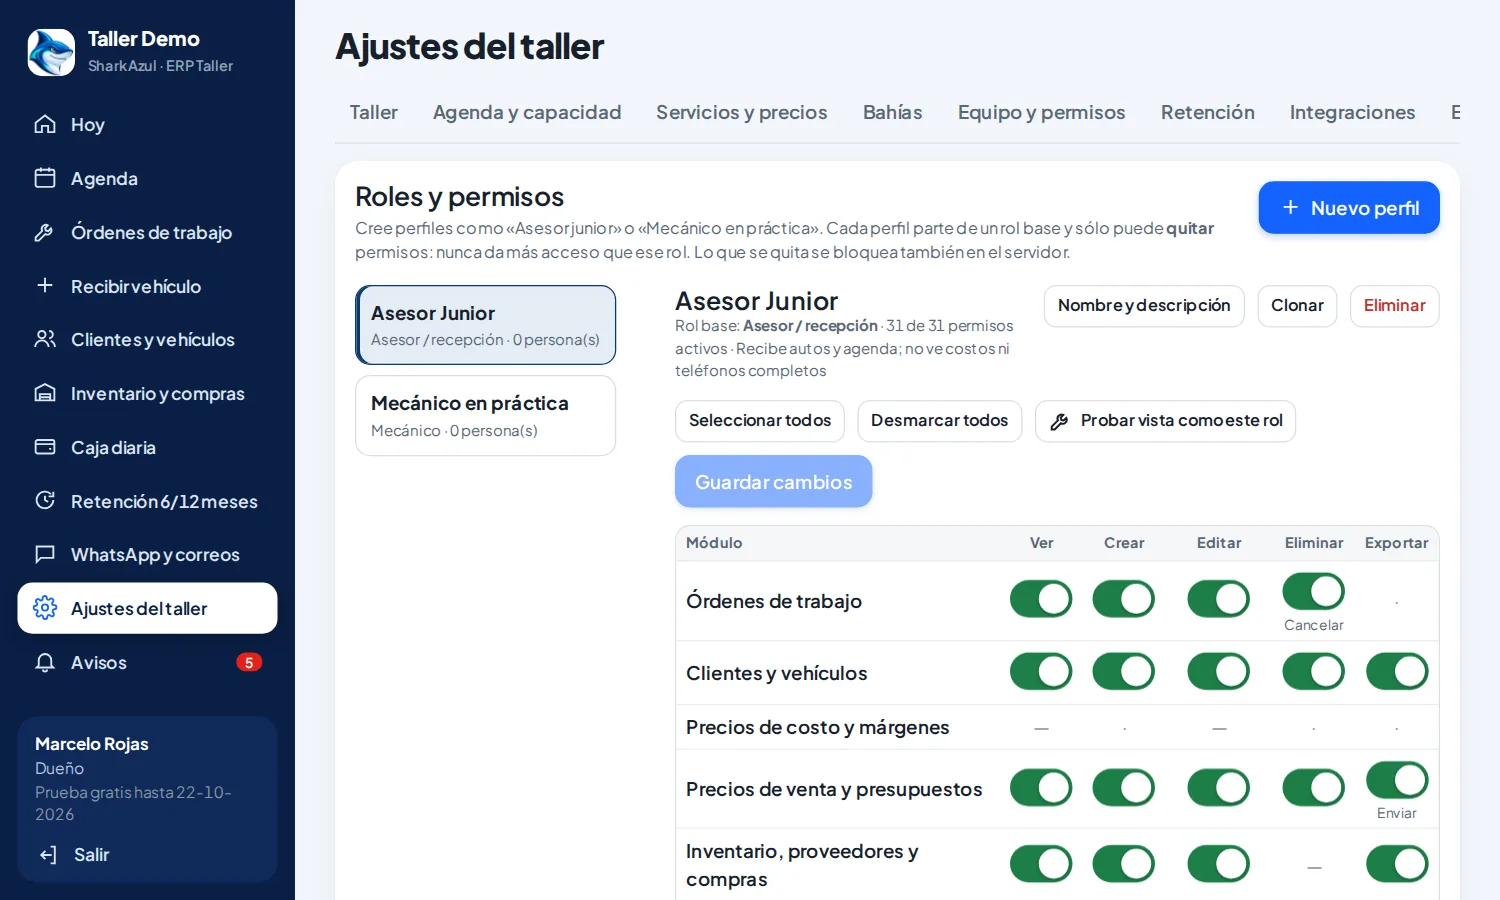1500x900 pixels.
Task: Click Desmarcar todos button
Action: click(940, 421)
